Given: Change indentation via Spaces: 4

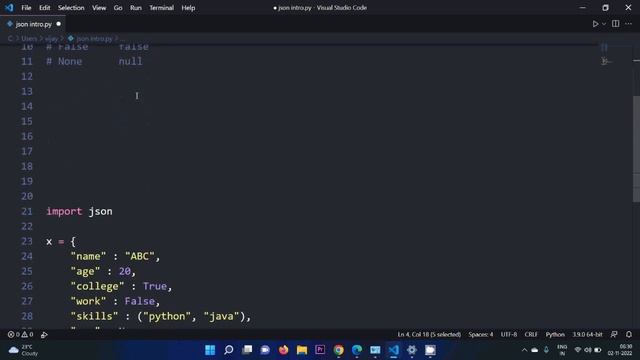Looking at the screenshot, I should 480,334.
